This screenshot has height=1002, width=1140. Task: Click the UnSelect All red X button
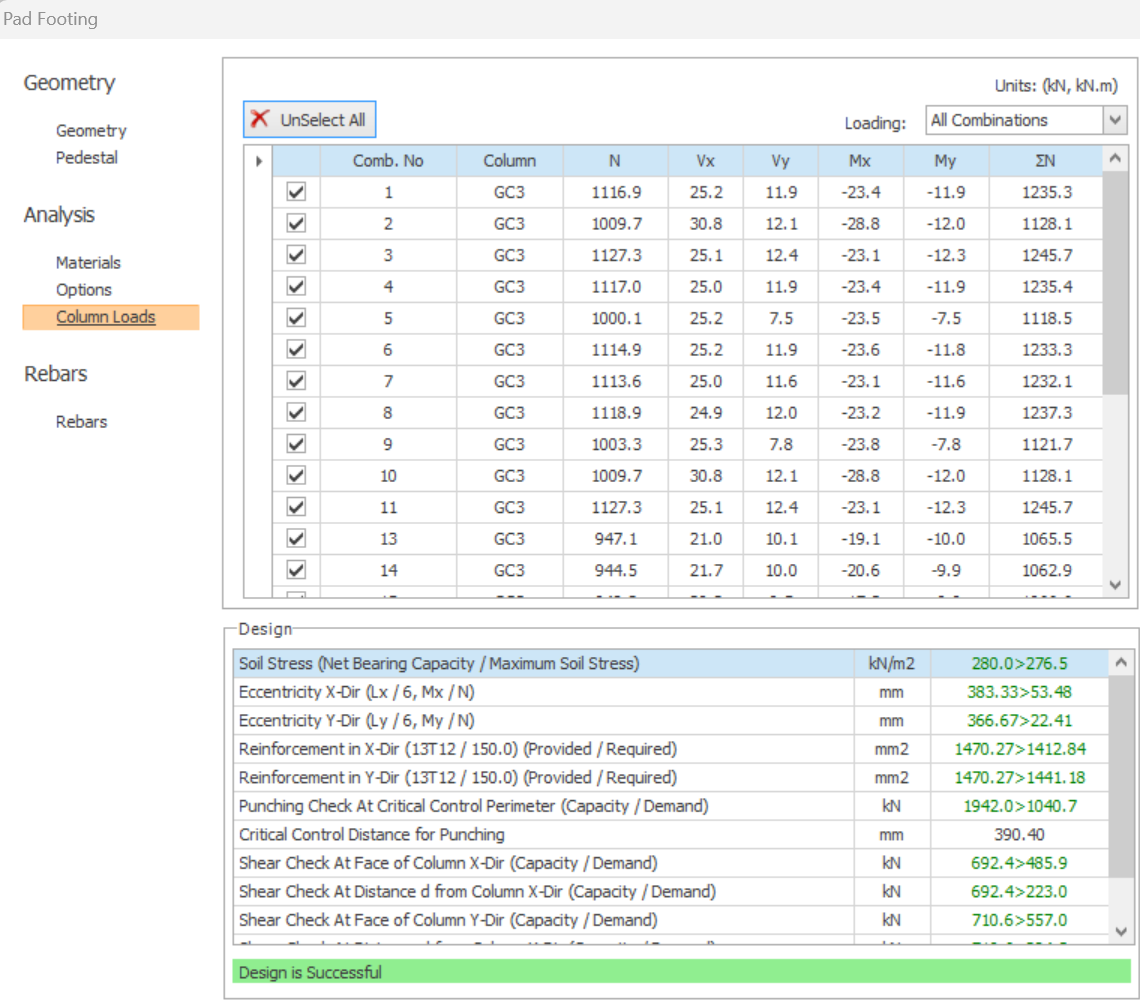pyautogui.click(x=309, y=120)
